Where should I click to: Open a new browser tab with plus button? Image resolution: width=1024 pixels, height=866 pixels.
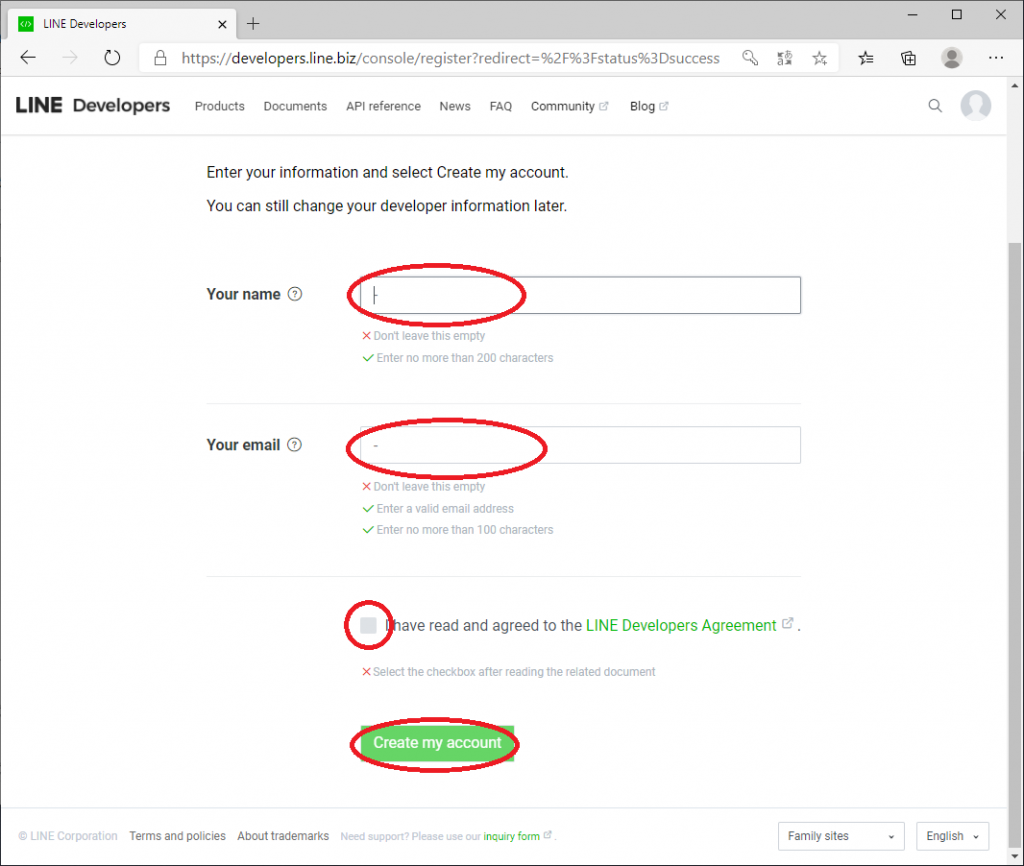click(x=253, y=23)
